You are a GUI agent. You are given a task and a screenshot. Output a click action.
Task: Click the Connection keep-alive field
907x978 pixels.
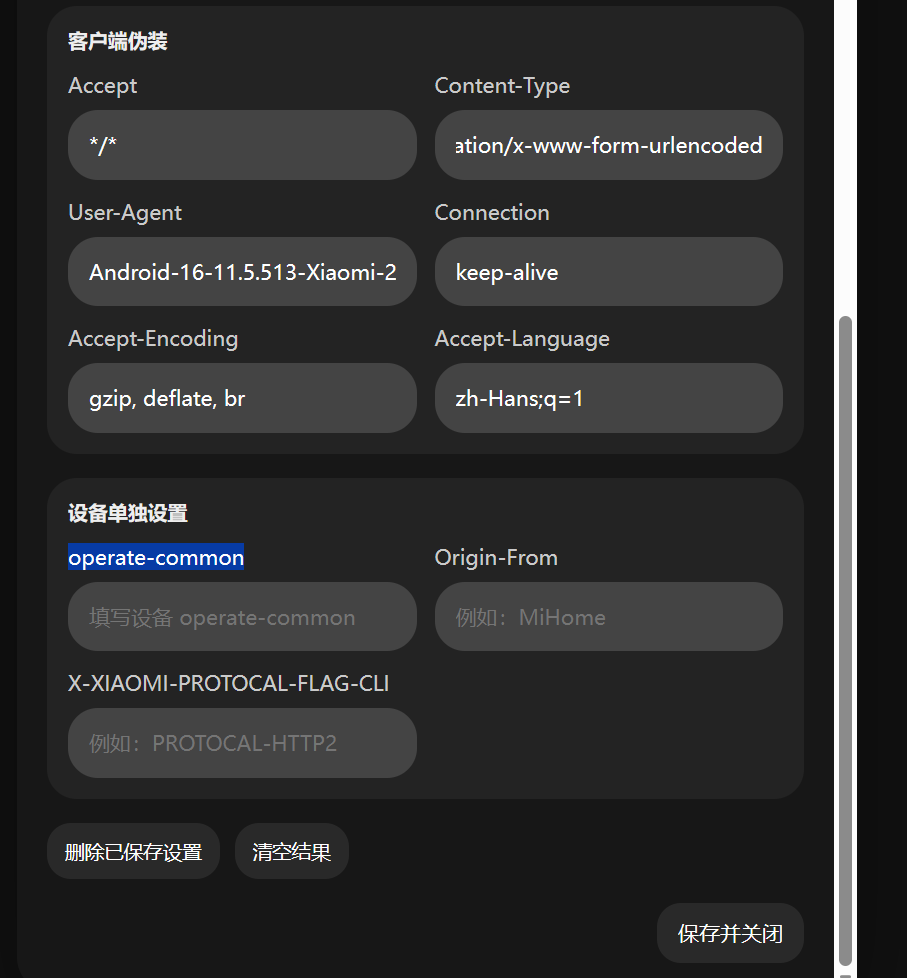(x=609, y=272)
